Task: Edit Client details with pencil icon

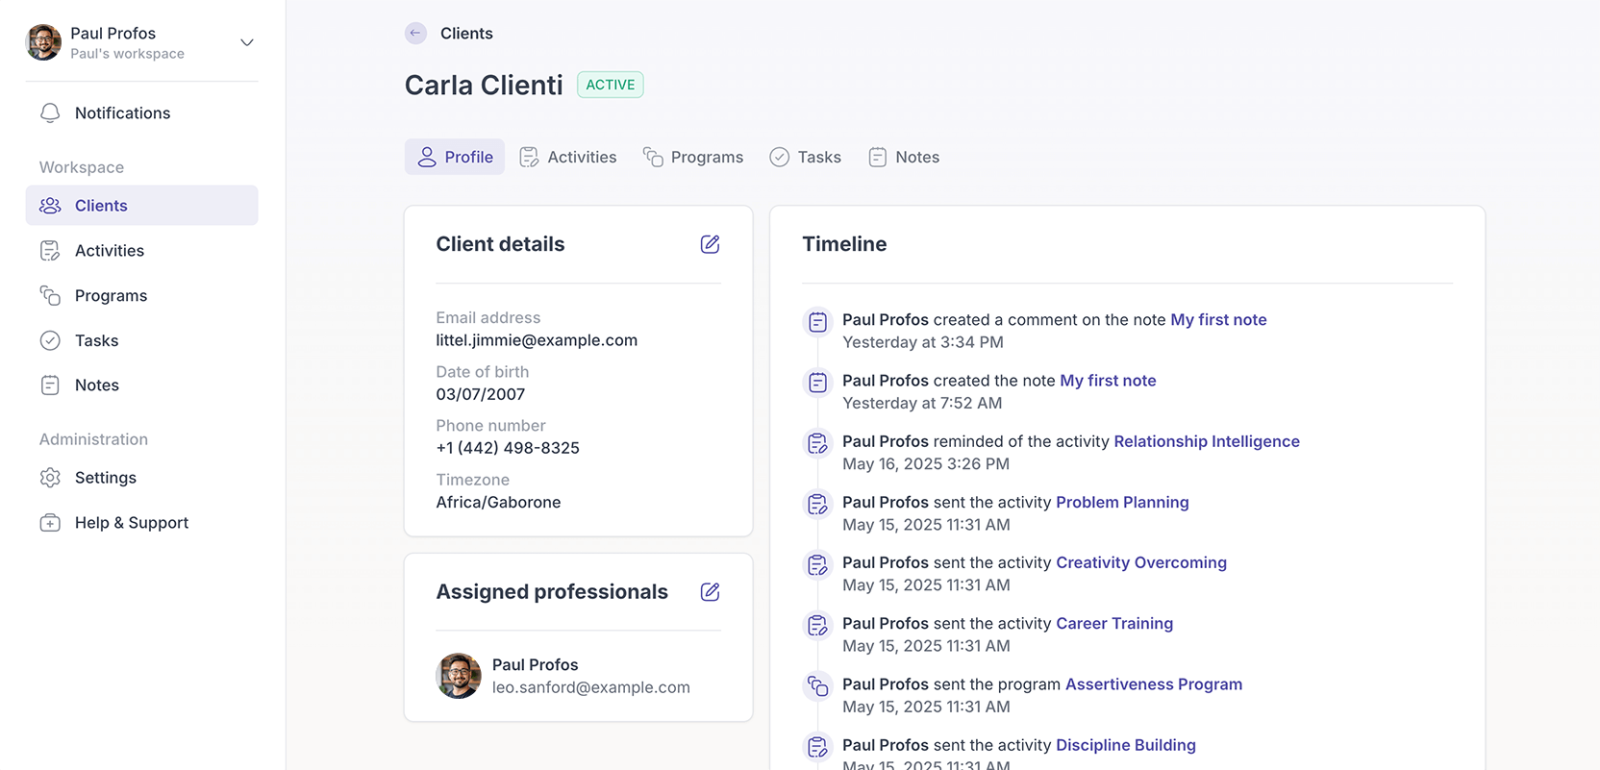Action: pos(710,244)
